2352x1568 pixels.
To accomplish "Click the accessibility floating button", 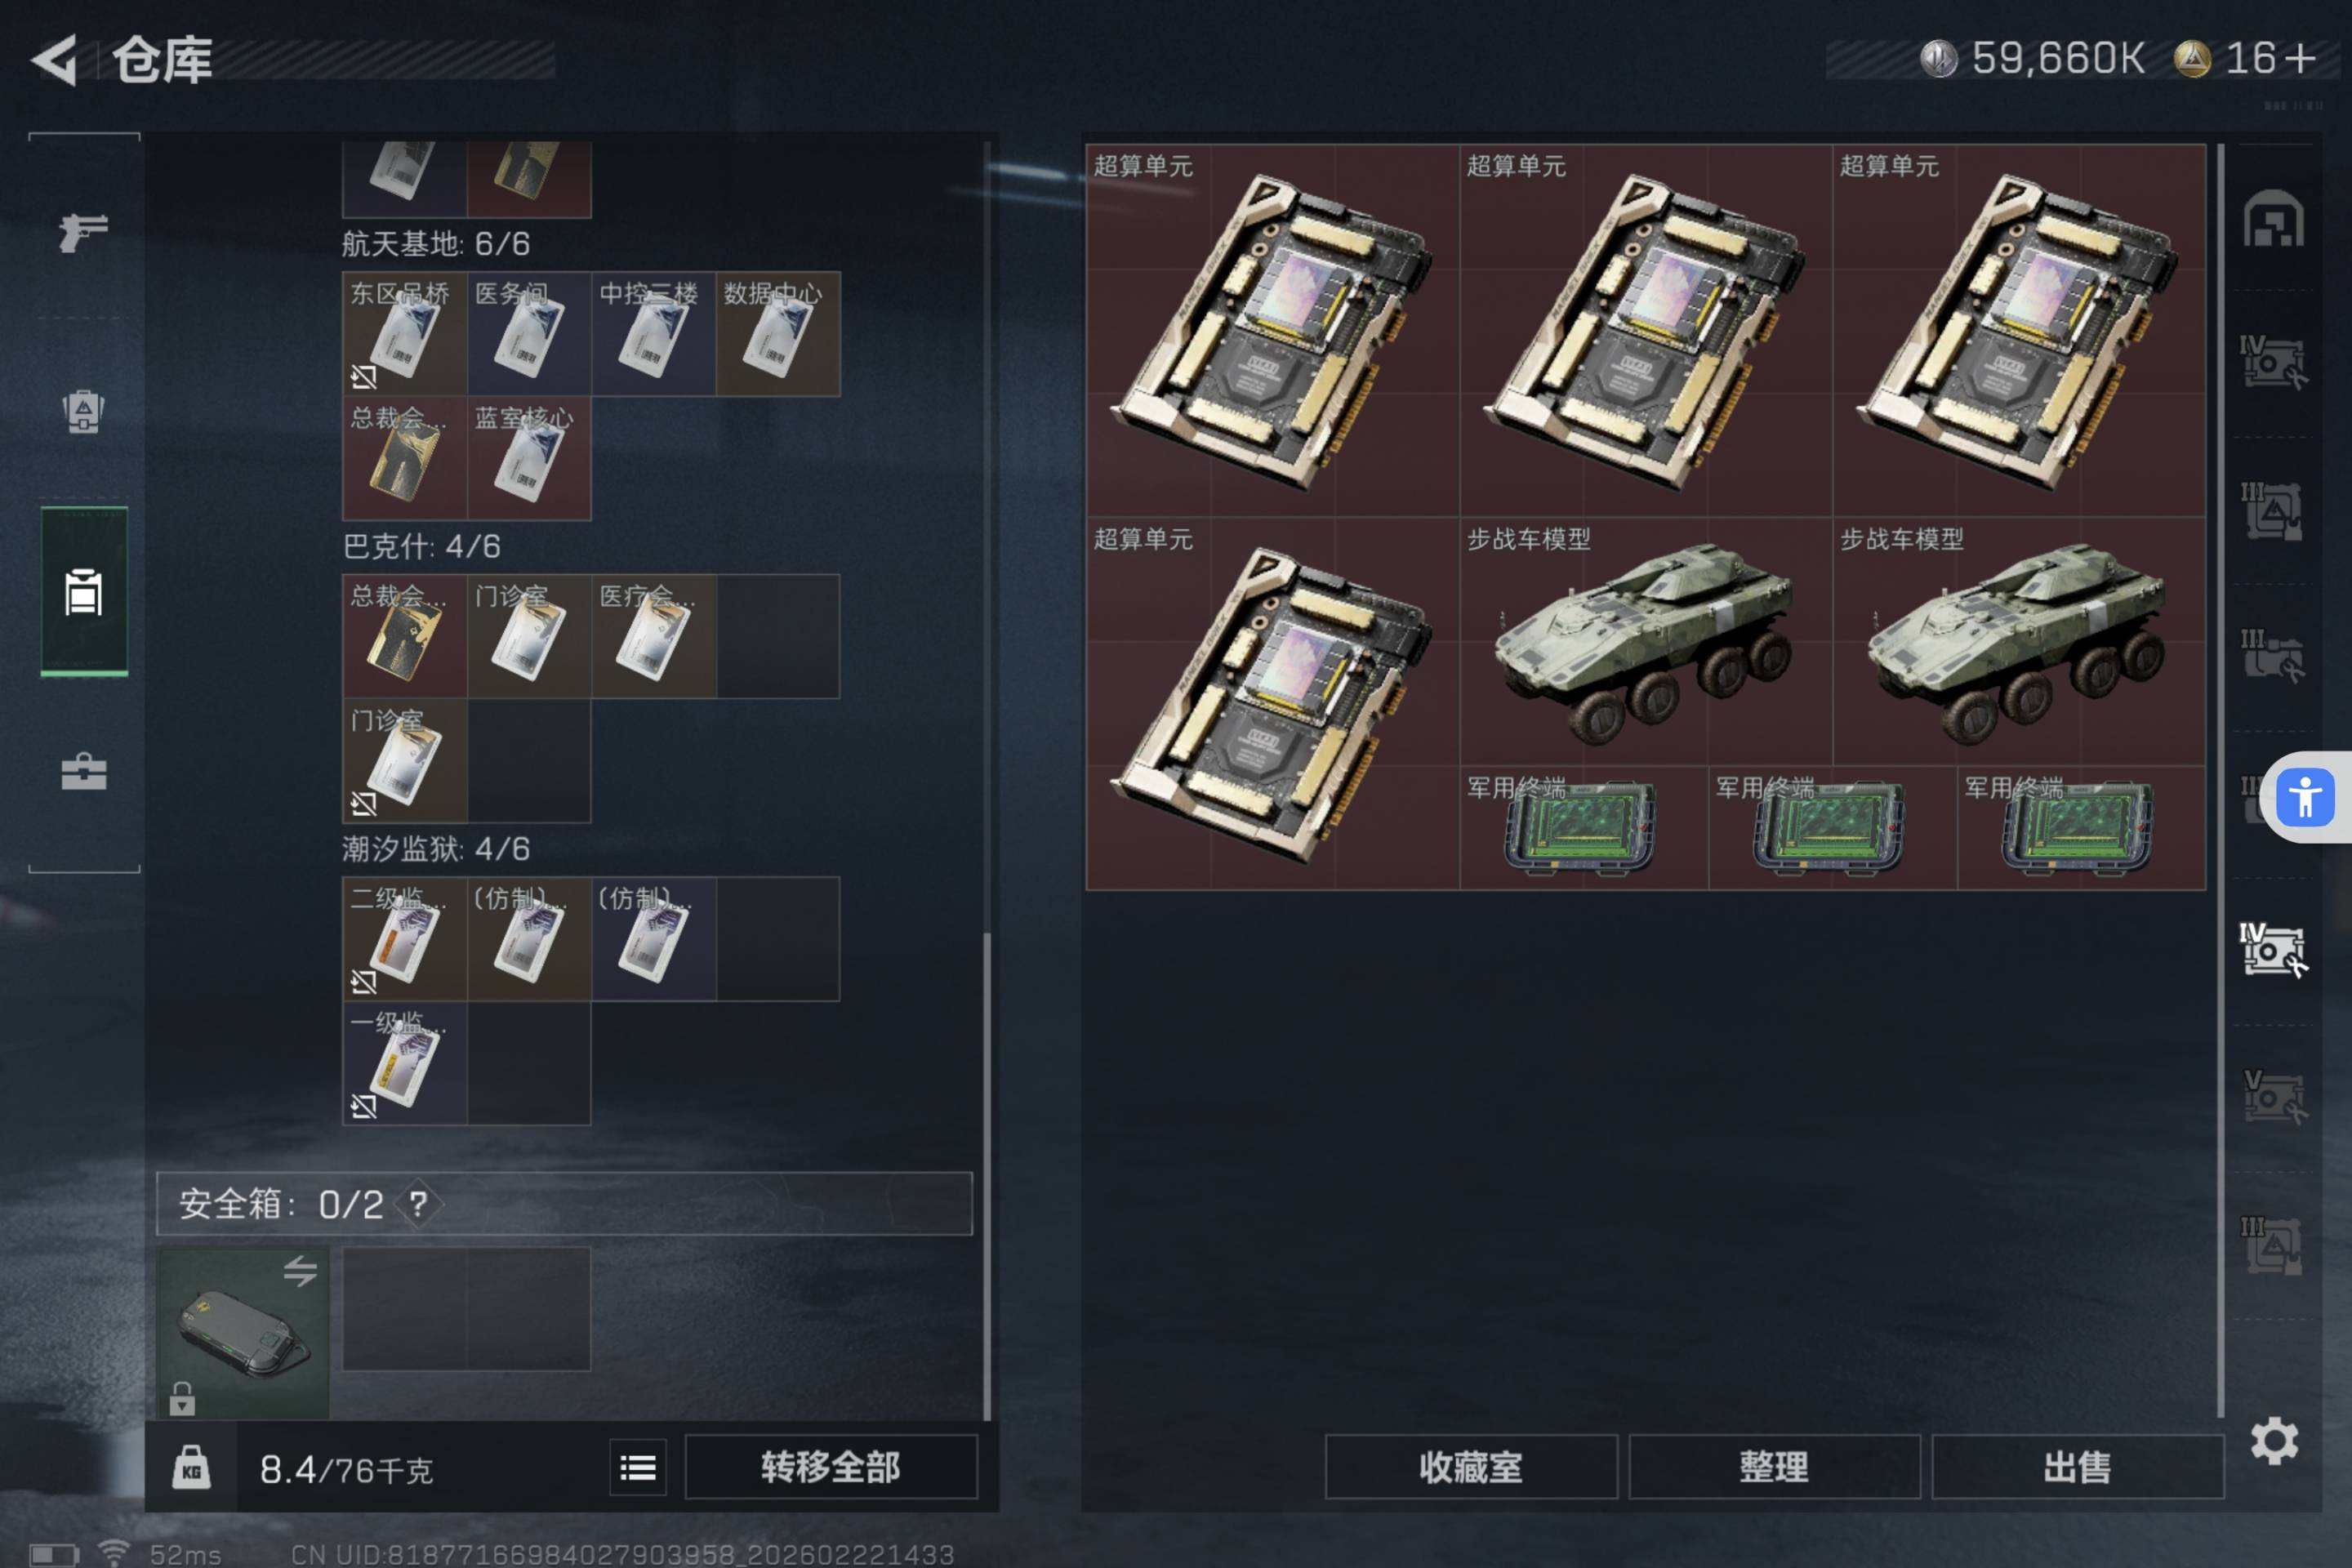I will 2304,797.
